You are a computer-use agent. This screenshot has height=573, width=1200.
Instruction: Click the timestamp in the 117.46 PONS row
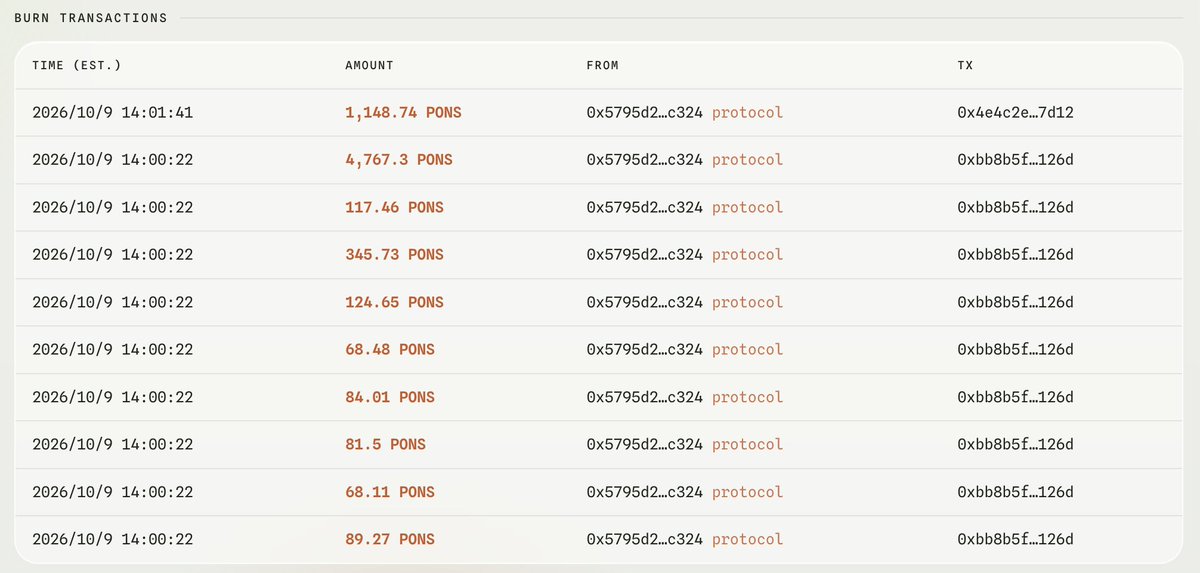tap(112, 208)
